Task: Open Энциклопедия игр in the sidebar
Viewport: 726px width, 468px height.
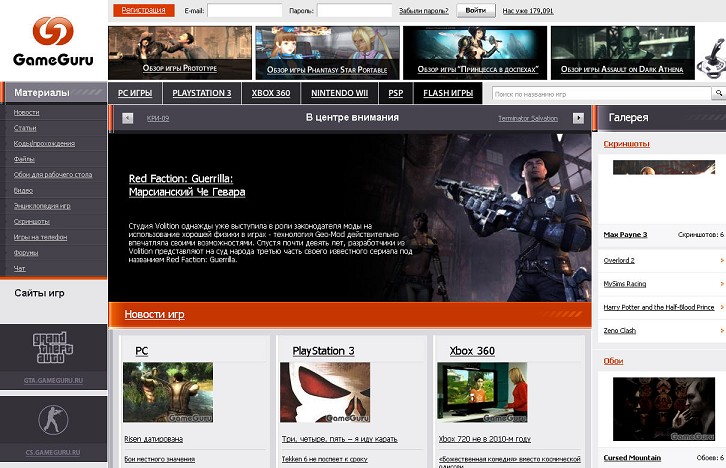Action: pyautogui.click(x=42, y=206)
